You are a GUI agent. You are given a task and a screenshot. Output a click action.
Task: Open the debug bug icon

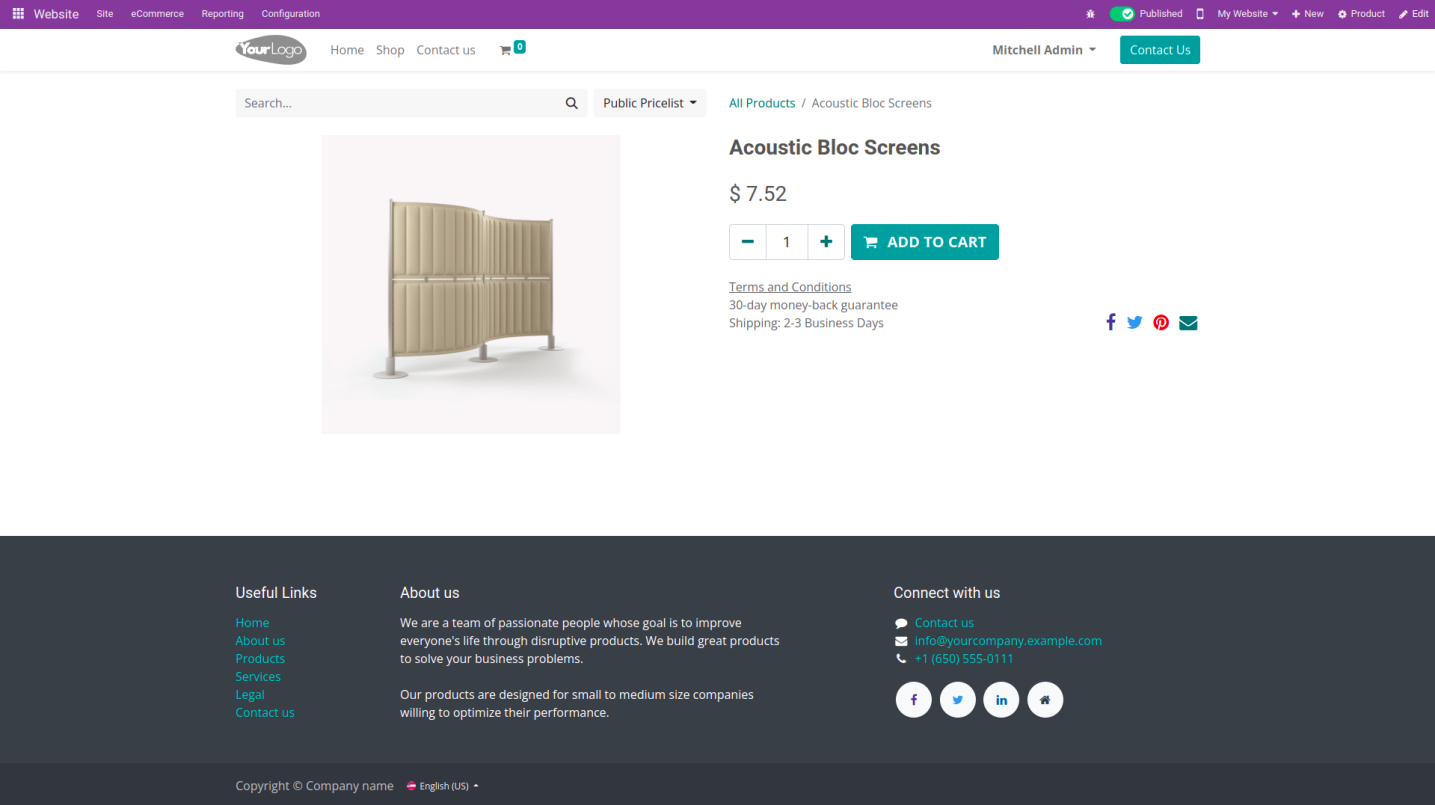(x=1090, y=14)
